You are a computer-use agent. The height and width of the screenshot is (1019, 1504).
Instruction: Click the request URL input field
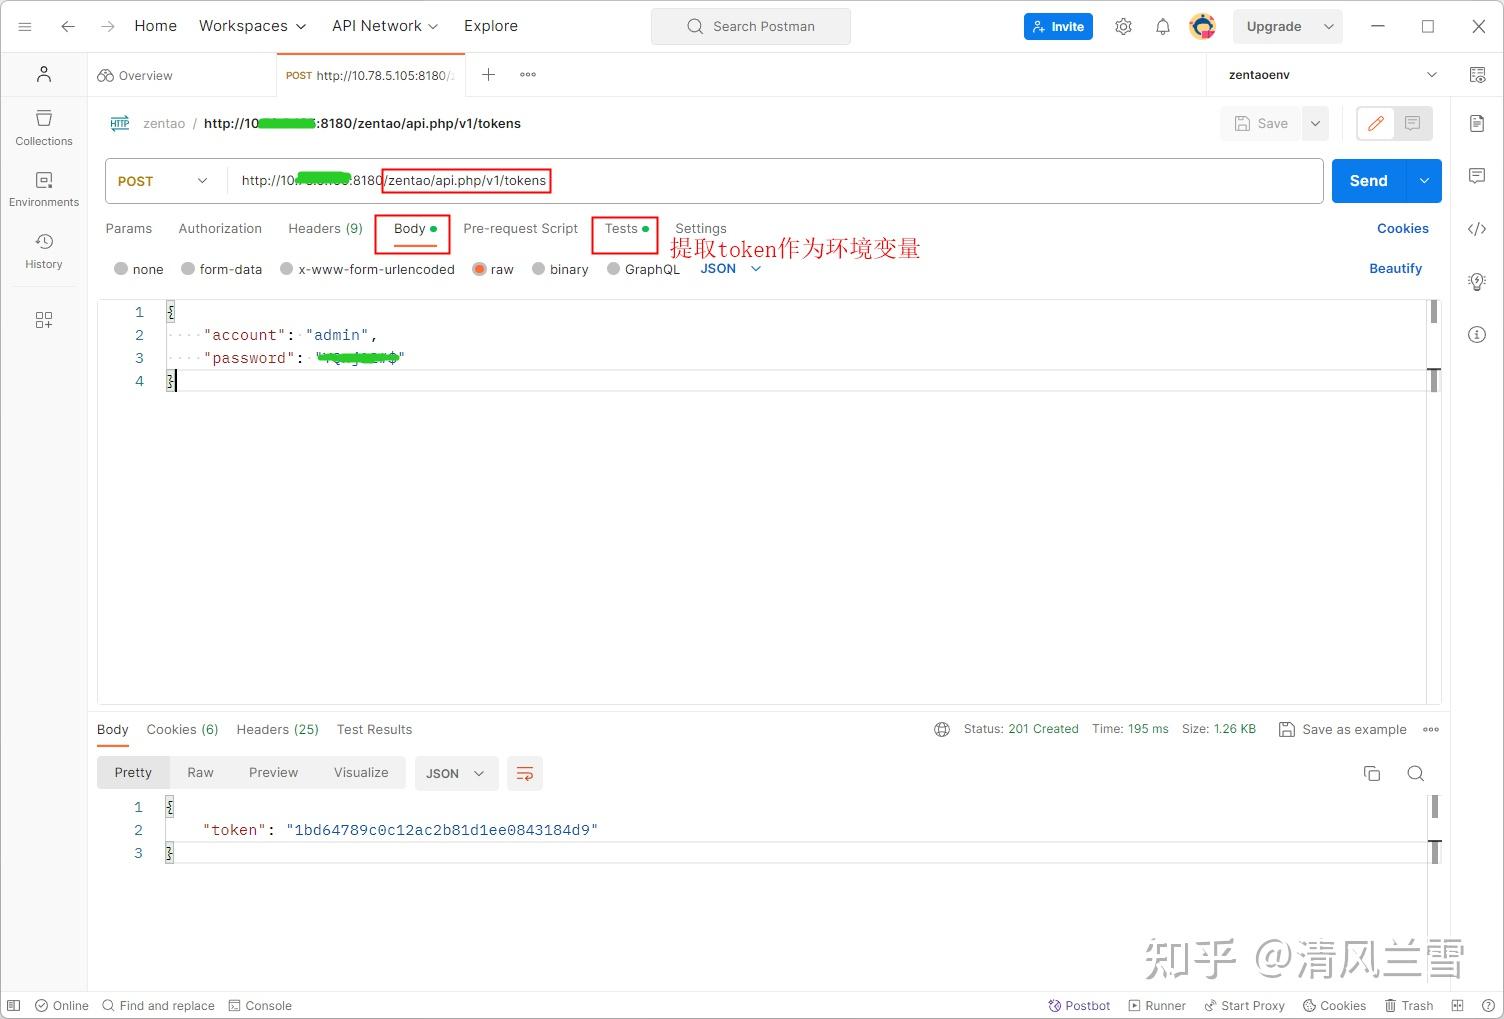pos(775,181)
